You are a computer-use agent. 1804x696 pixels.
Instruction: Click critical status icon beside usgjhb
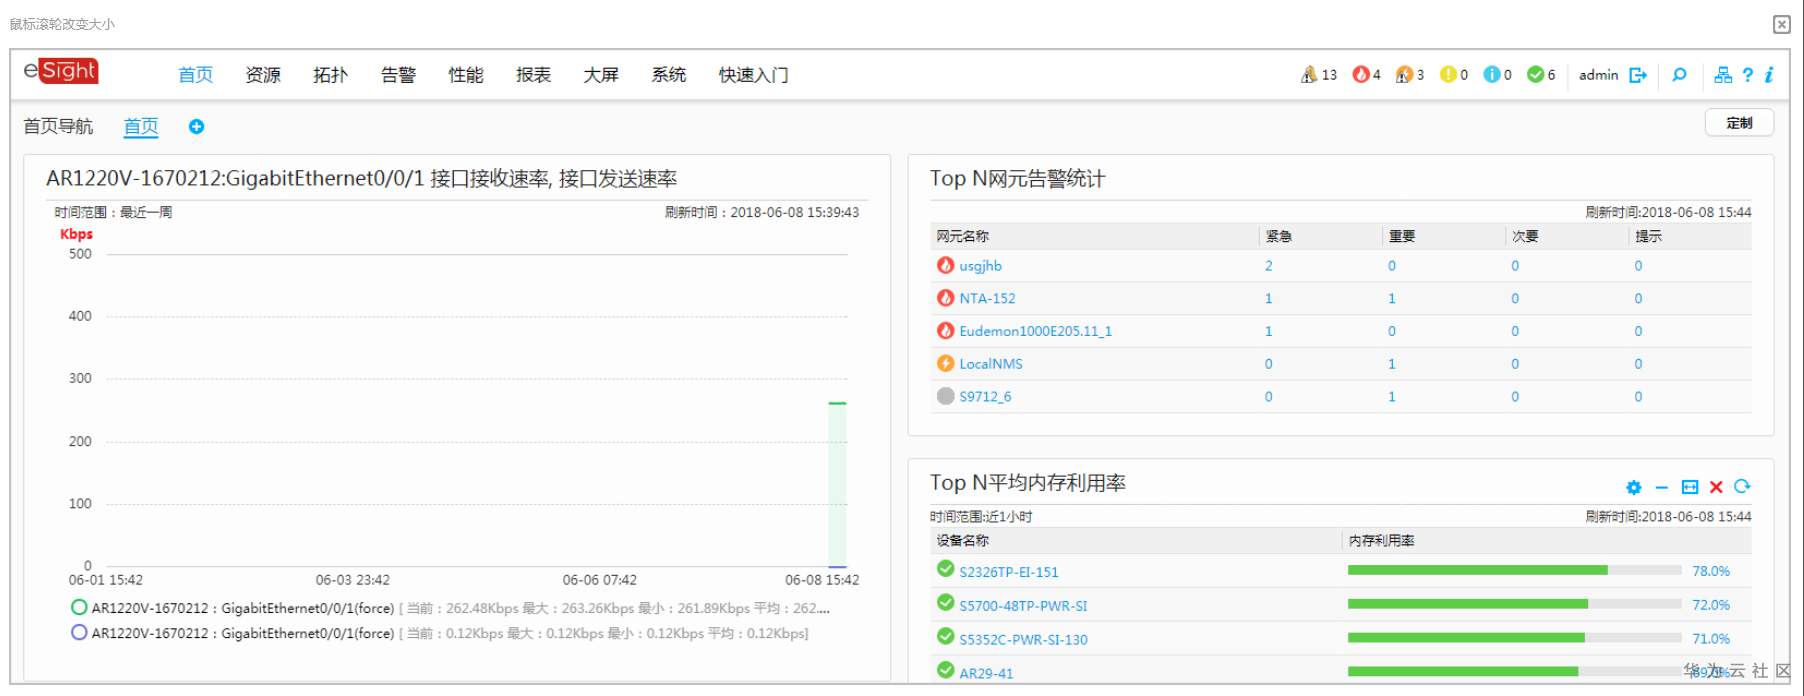(x=945, y=265)
